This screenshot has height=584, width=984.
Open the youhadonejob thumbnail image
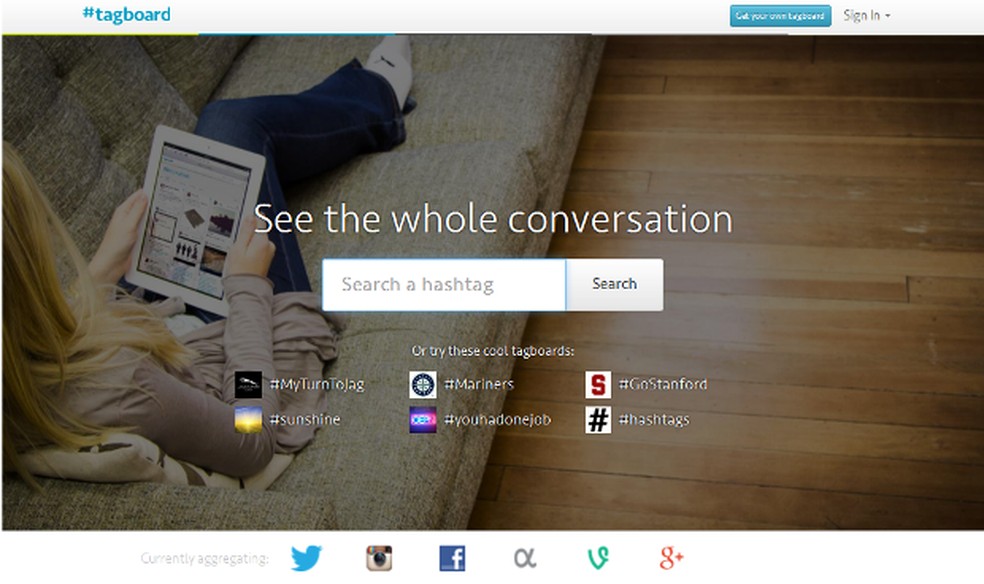point(423,420)
